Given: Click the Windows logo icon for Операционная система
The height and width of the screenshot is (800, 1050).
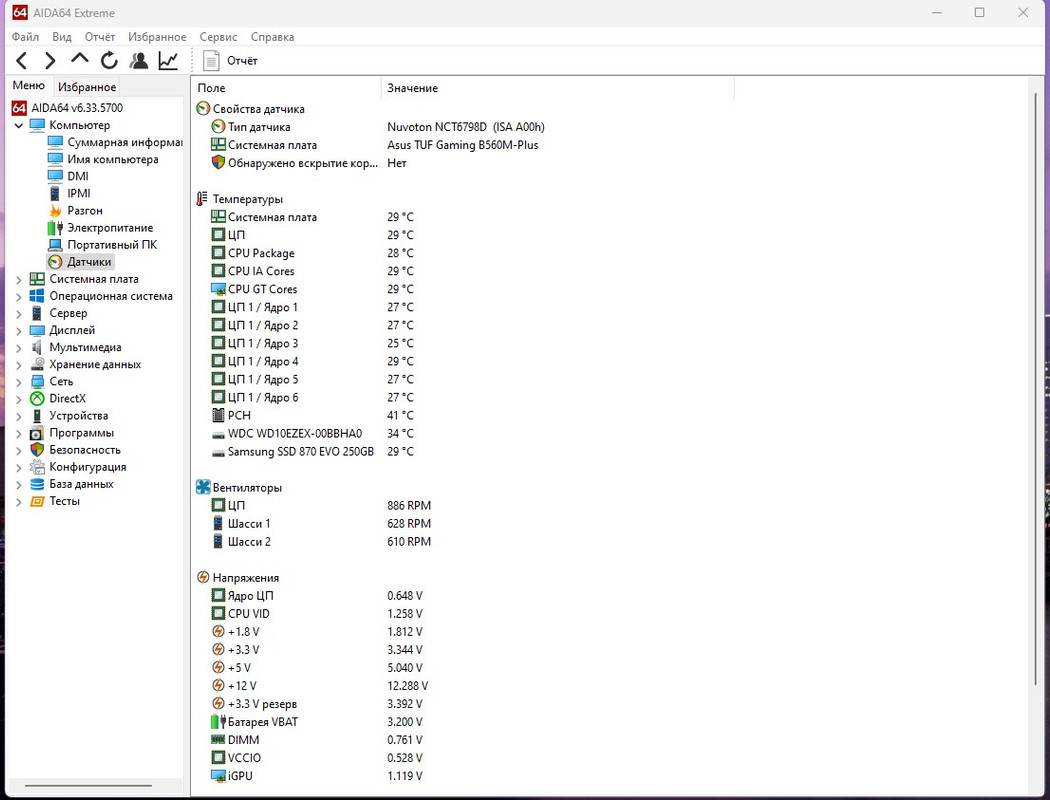Looking at the screenshot, I should 37,296.
